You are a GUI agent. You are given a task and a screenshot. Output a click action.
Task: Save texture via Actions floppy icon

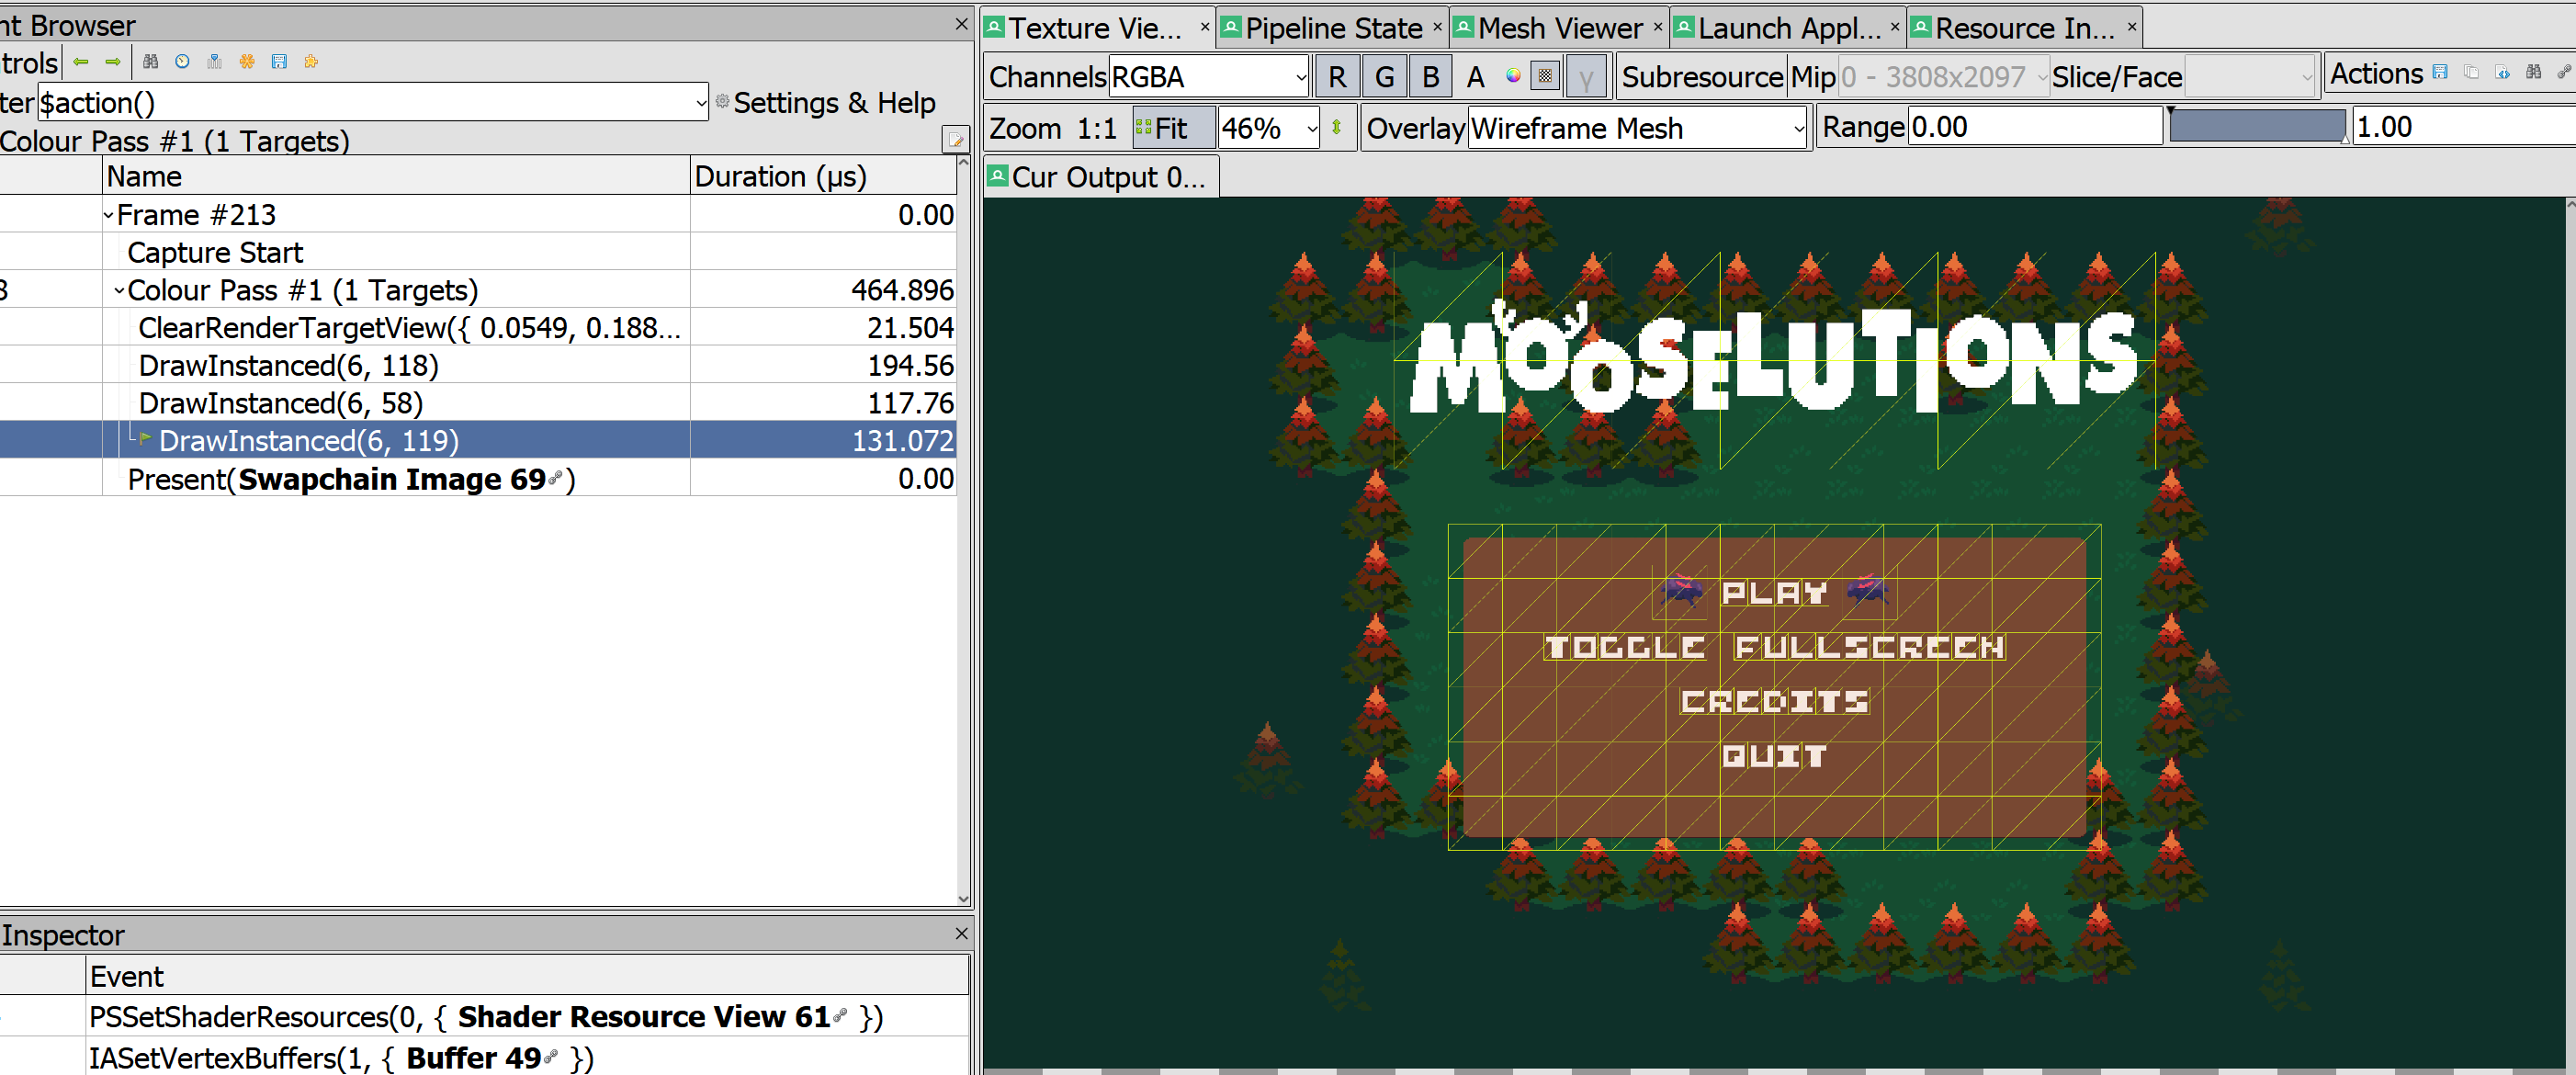(2440, 72)
